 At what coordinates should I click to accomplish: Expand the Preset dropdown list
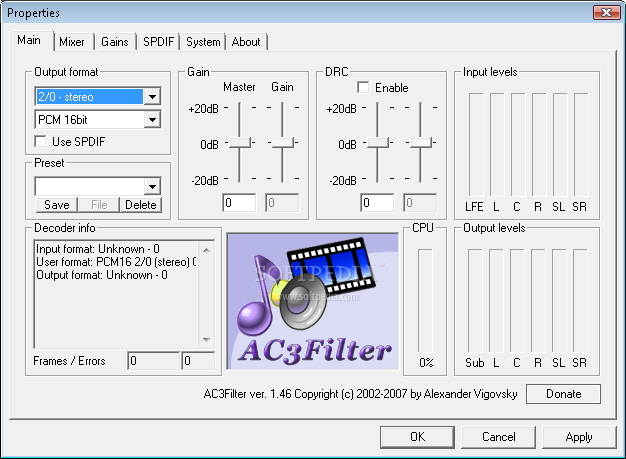click(x=152, y=186)
